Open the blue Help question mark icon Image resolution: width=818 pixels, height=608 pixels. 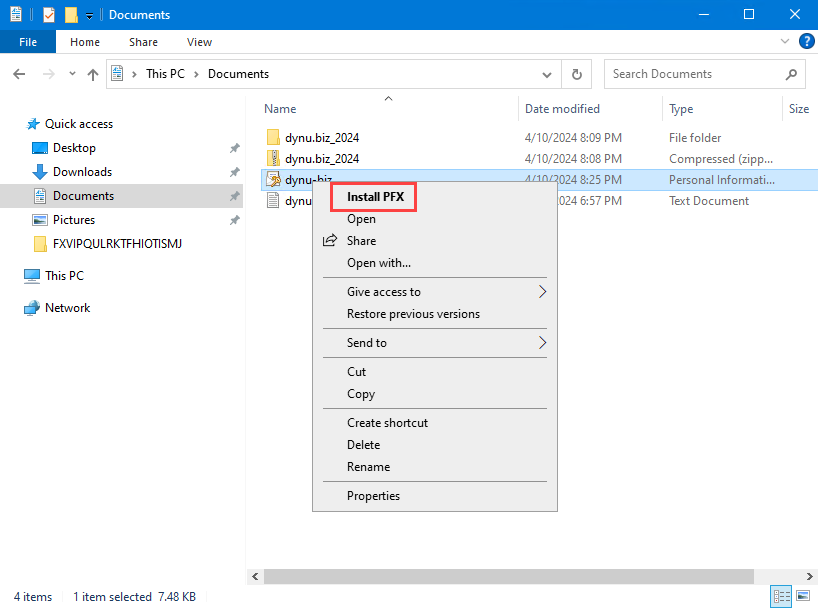click(807, 41)
